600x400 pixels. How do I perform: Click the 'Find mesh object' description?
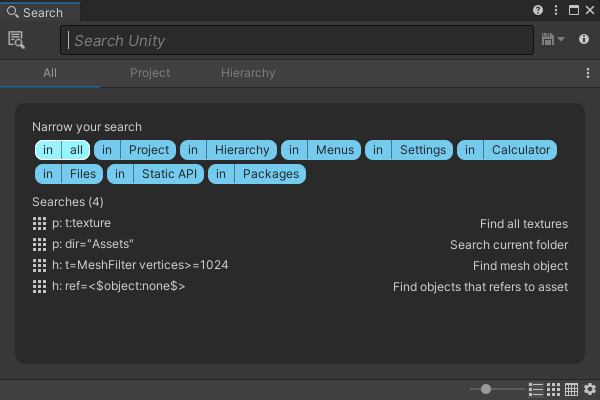click(520, 266)
